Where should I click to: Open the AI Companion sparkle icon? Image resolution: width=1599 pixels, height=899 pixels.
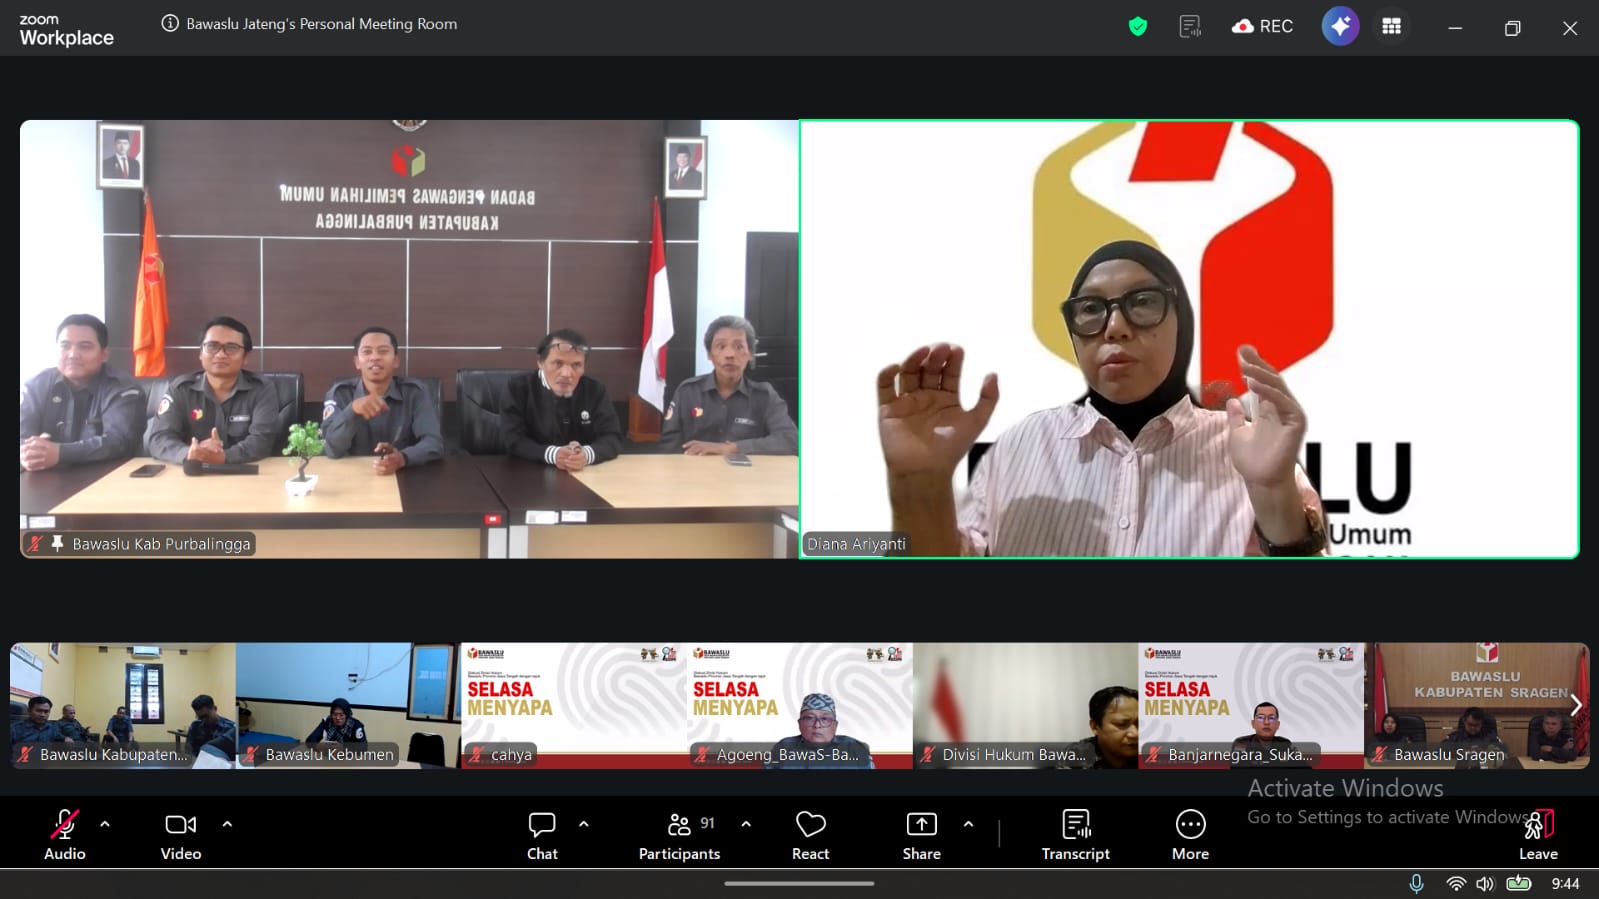click(1340, 26)
